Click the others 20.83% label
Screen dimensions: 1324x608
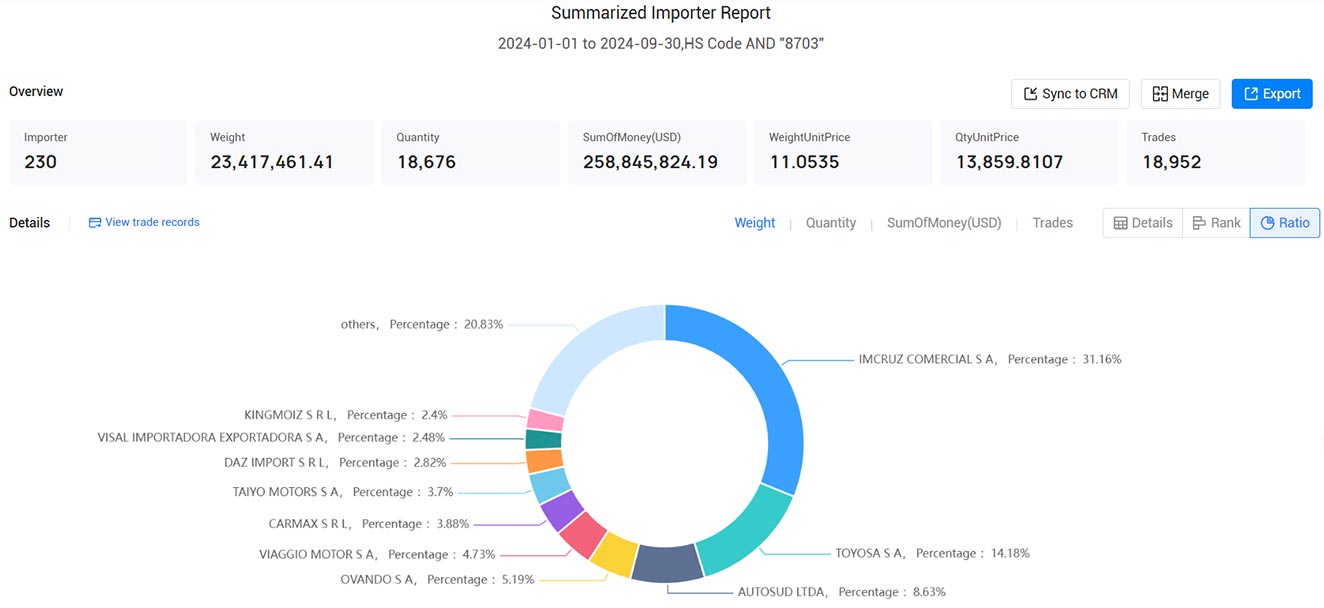pos(422,324)
